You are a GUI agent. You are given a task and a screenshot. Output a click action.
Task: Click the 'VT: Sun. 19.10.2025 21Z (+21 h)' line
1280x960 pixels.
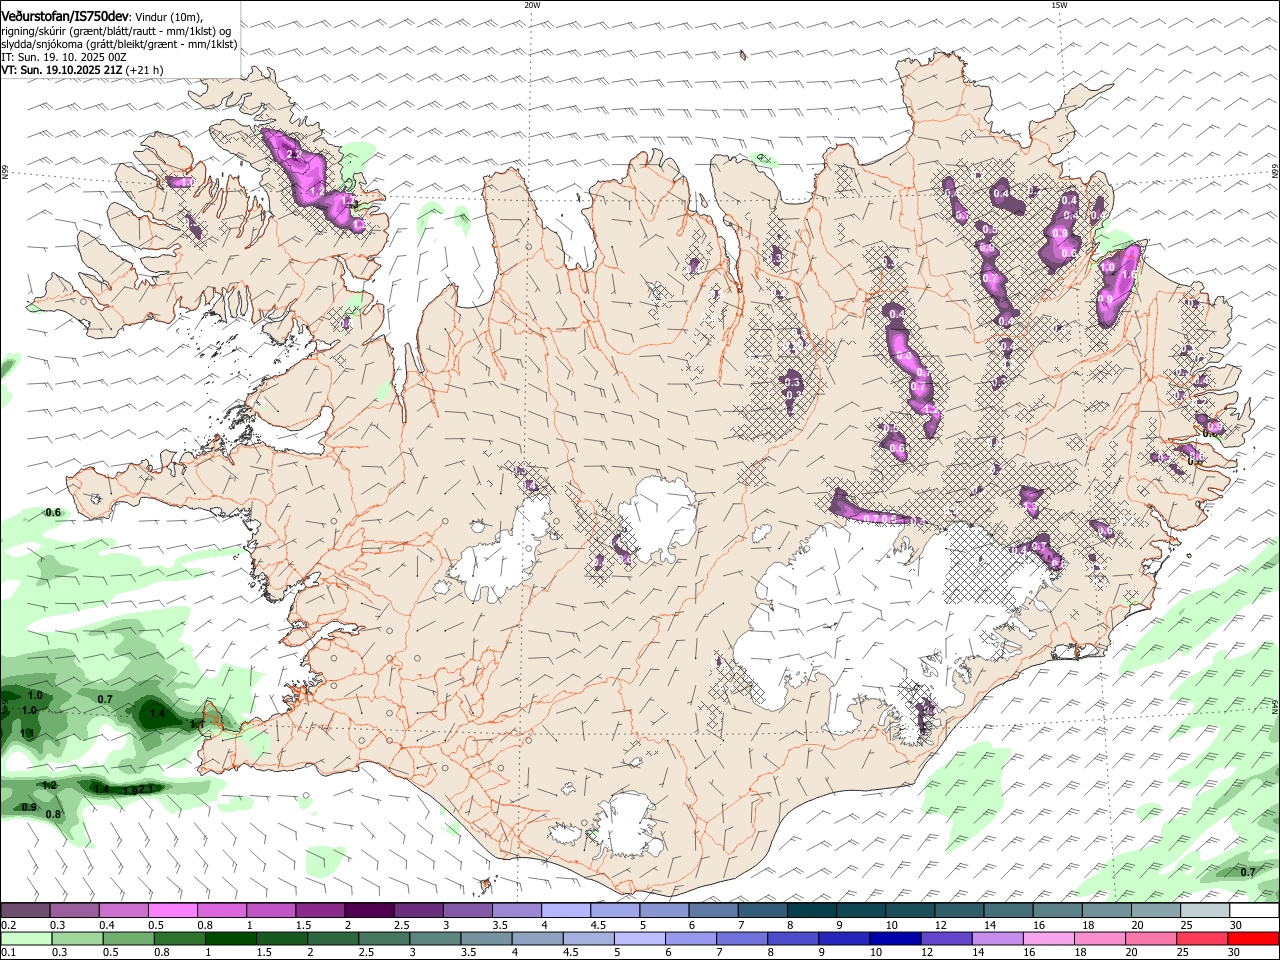point(82,70)
